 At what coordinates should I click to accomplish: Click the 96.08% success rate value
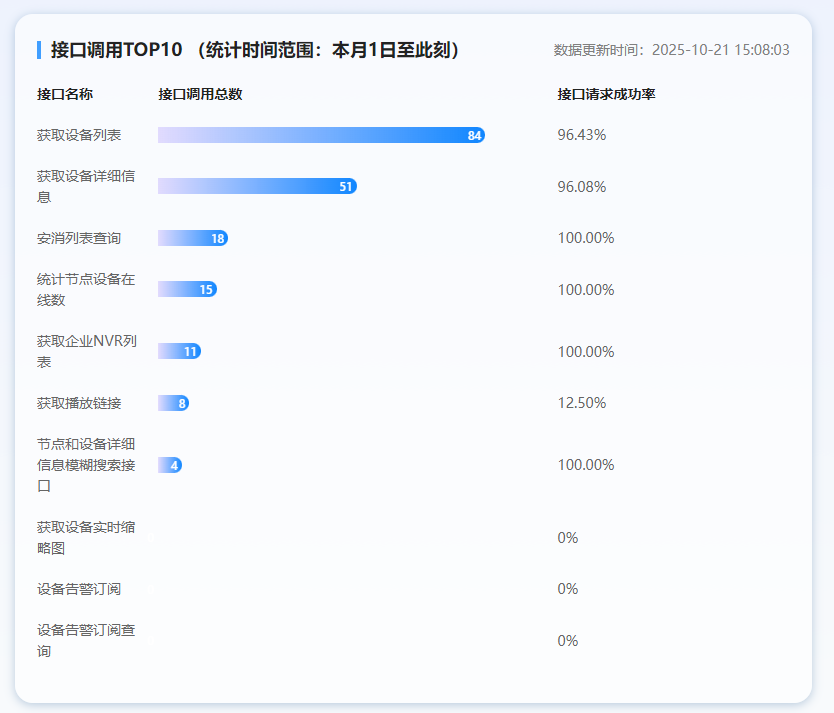(582, 187)
